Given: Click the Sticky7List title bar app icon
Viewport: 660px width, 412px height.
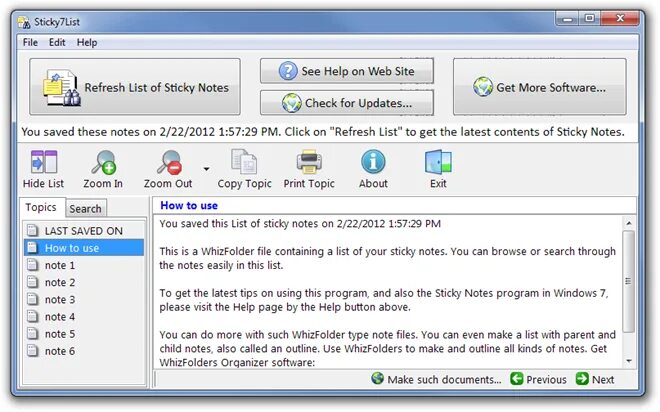Looking at the screenshot, I should coord(24,22).
